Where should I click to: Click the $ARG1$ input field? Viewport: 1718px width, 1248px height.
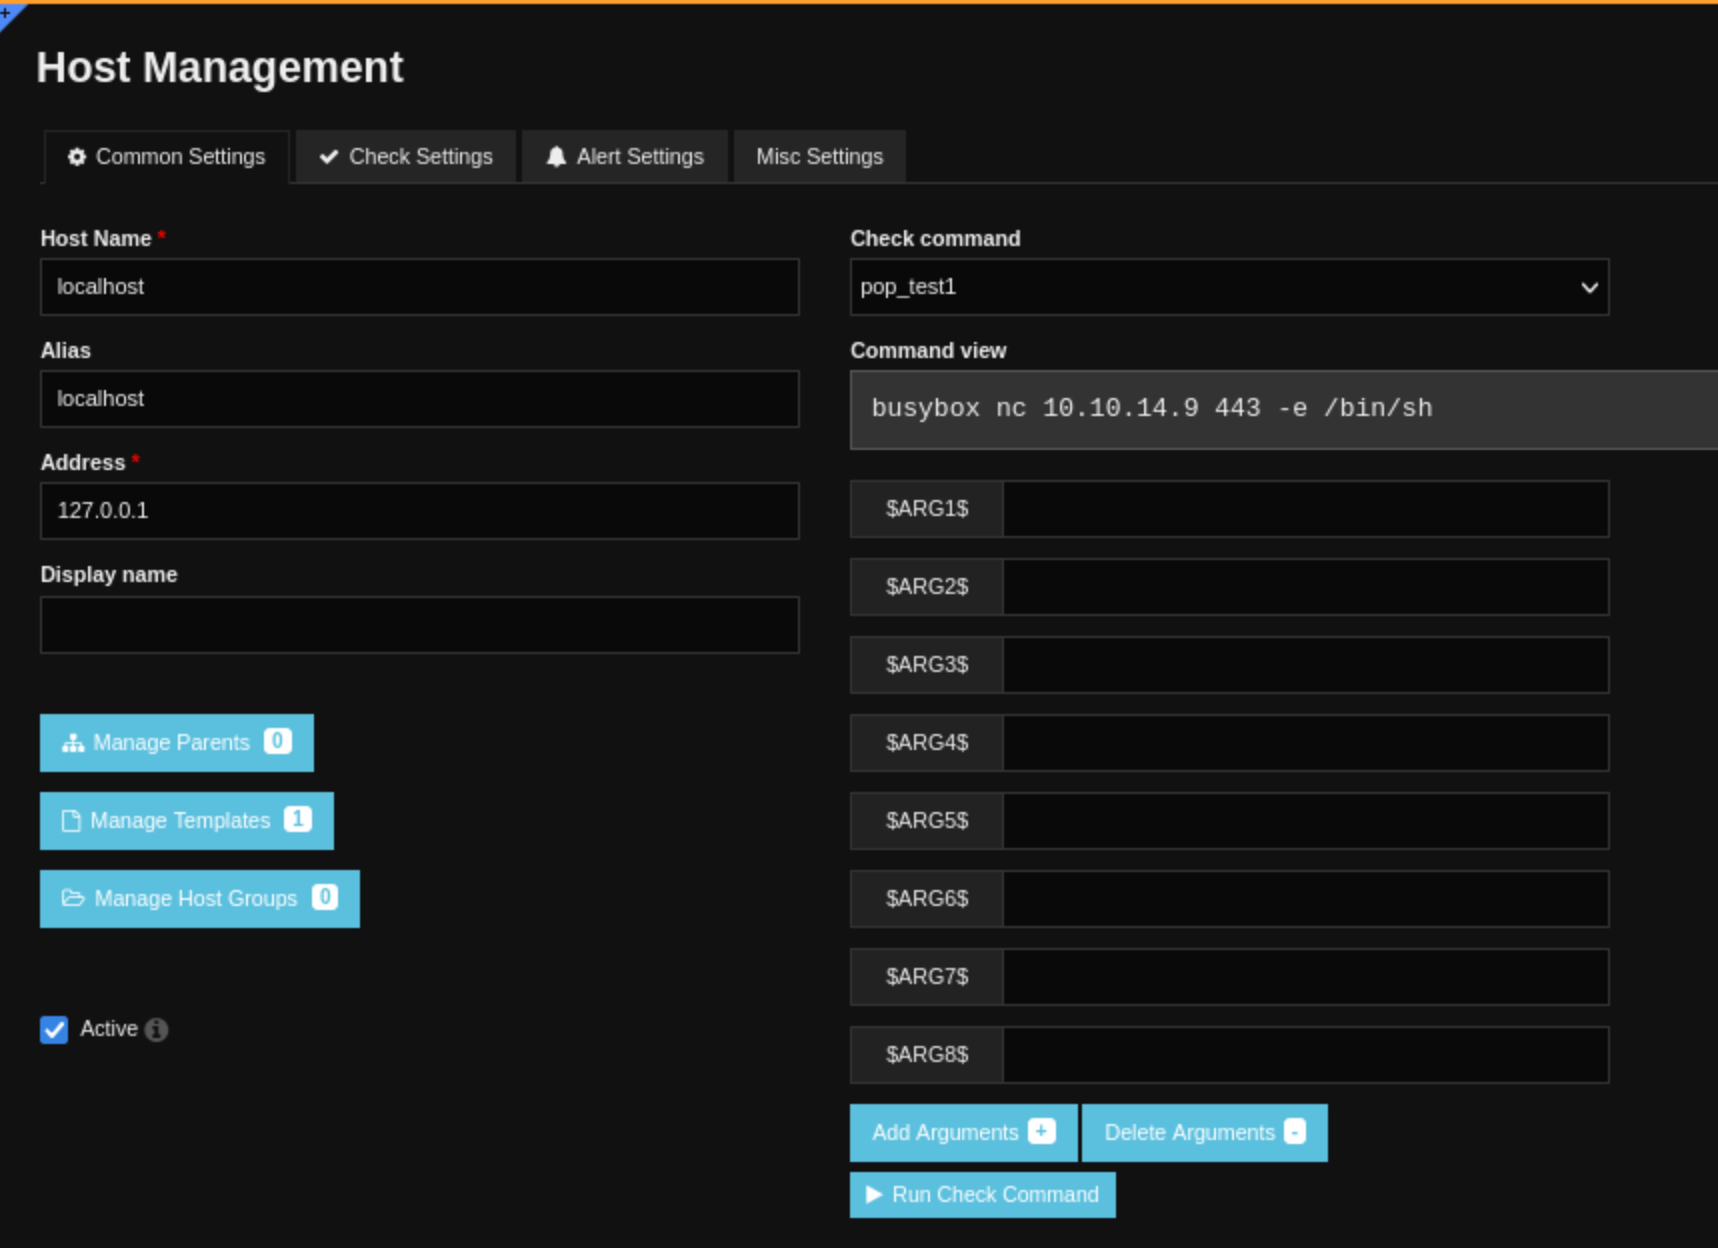point(1306,509)
